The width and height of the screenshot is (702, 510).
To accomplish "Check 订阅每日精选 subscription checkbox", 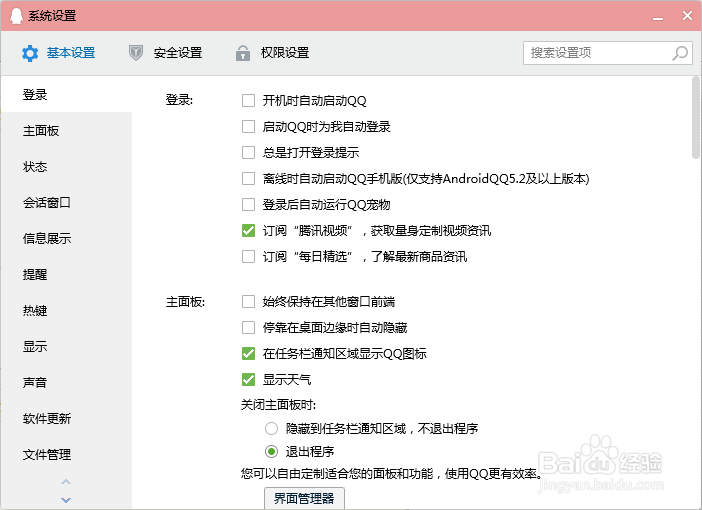I will click(x=248, y=257).
